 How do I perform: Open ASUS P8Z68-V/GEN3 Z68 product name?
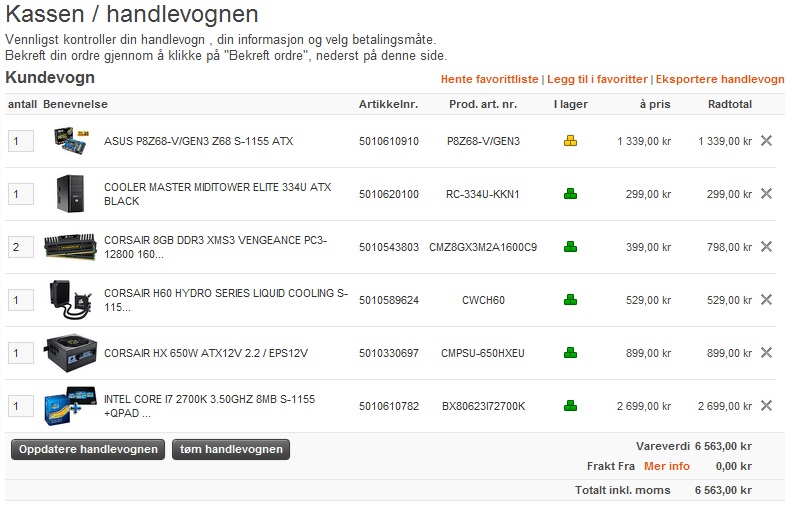(x=199, y=141)
